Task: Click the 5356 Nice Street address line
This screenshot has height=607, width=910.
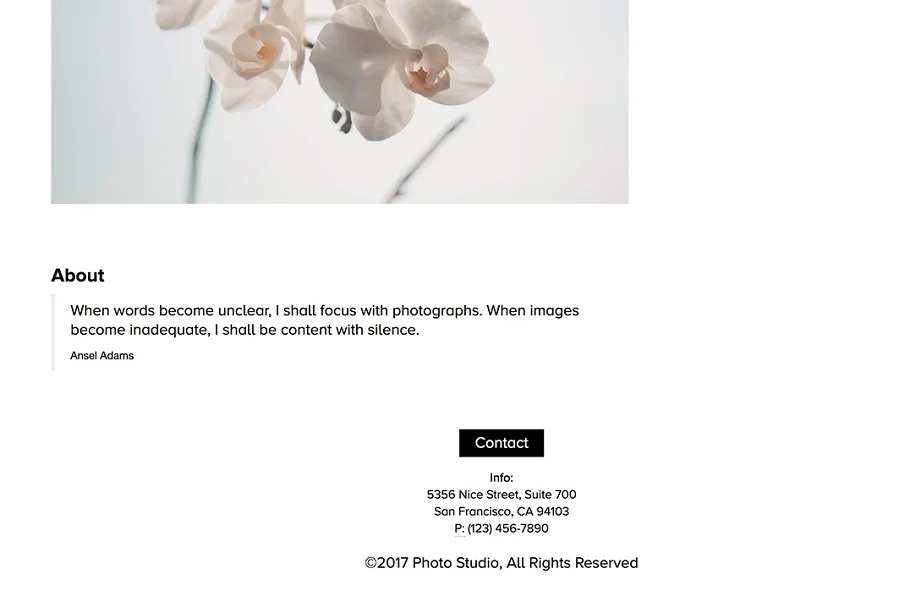Action: (x=501, y=494)
